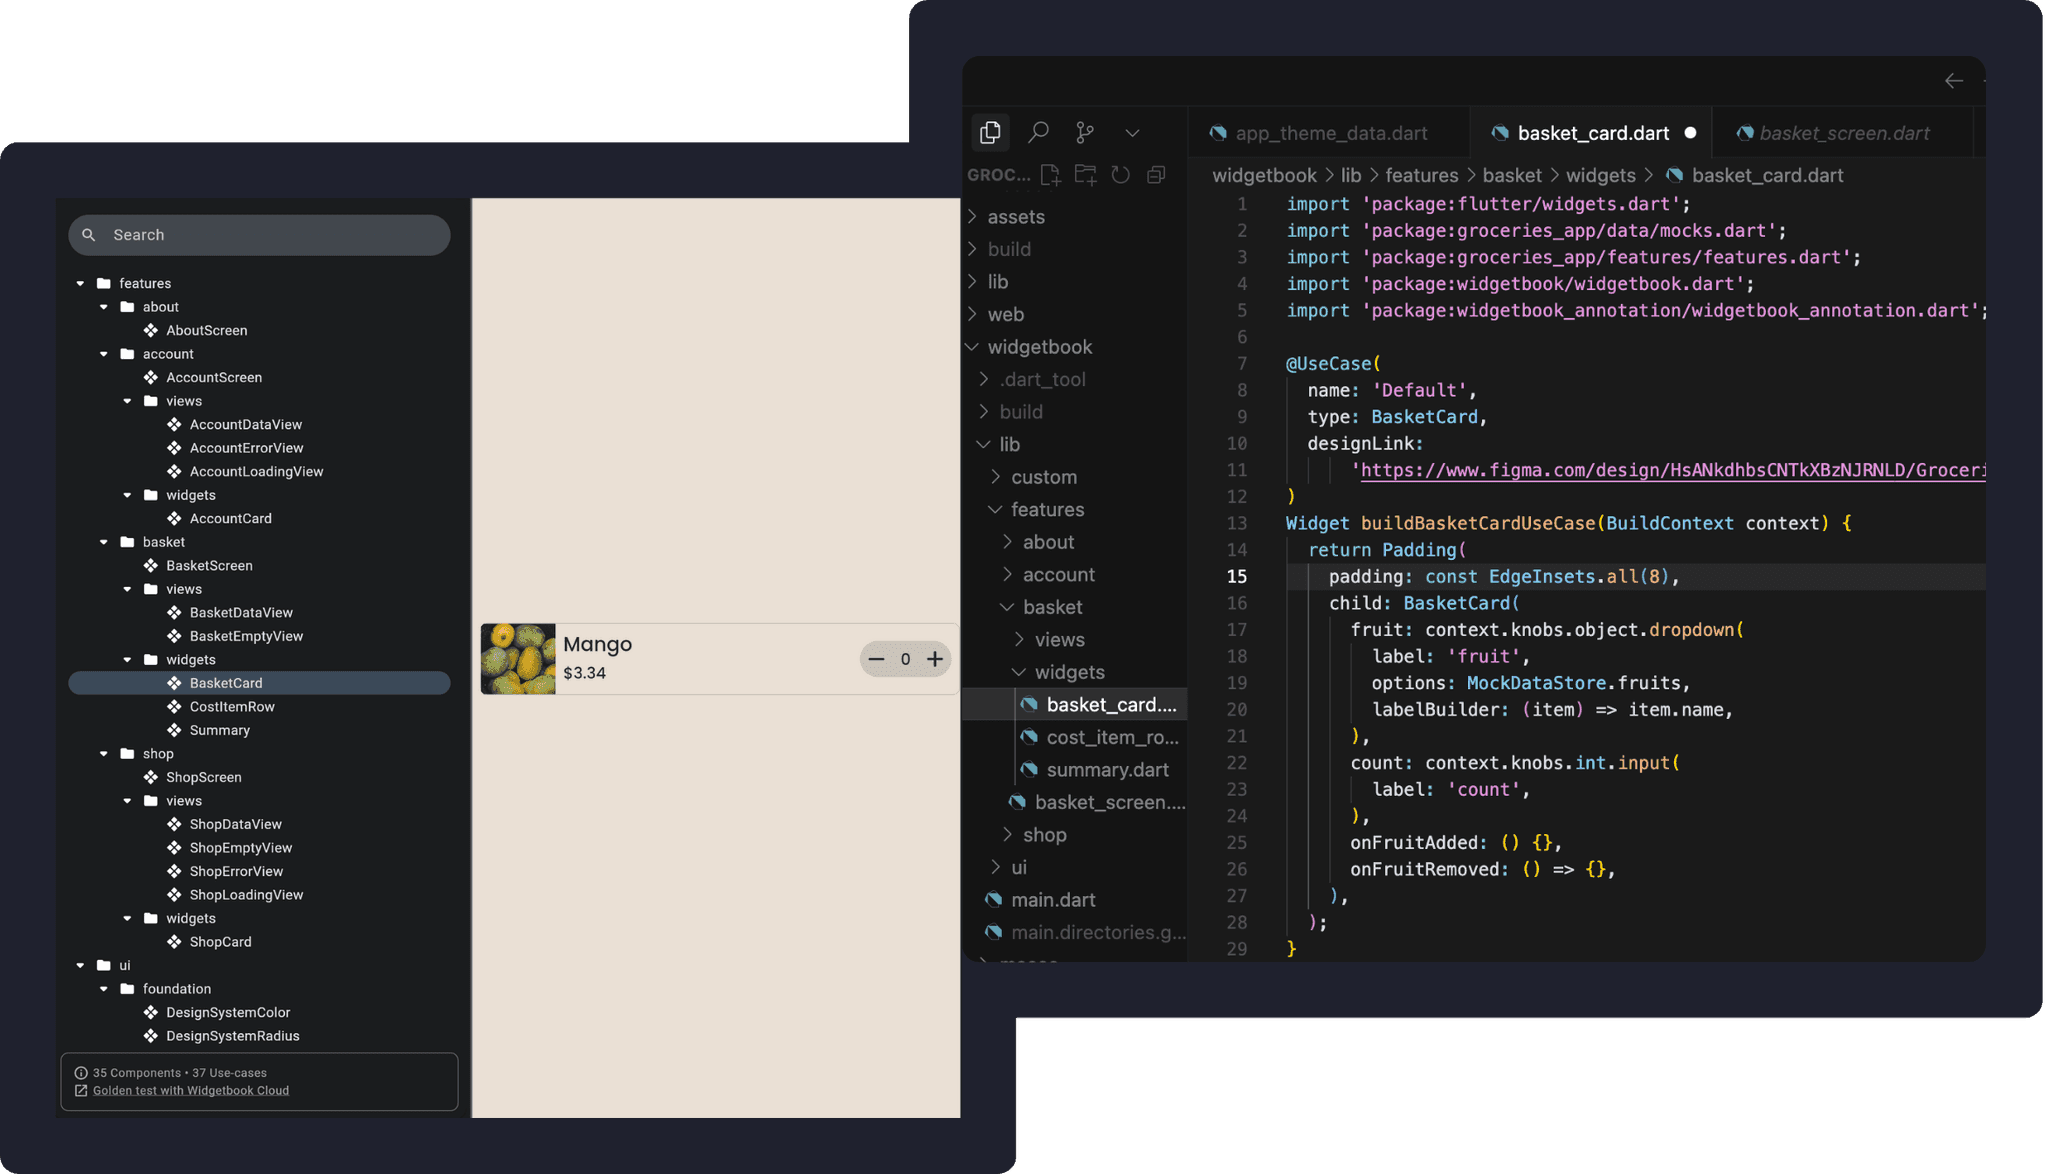
Task: Open the Figma design link in the code
Action: tap(1670, 470)
